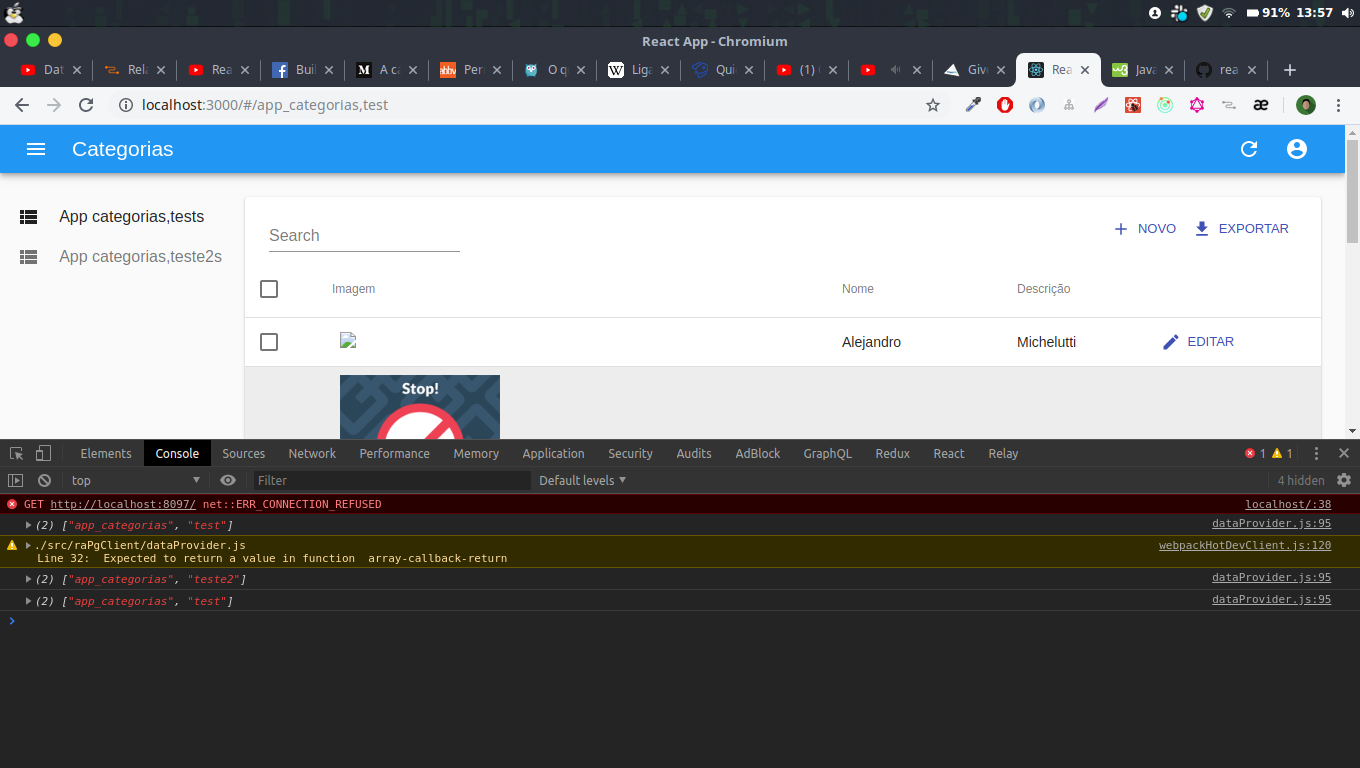Check the checkbox on Alejandro's row

[269, 341]
